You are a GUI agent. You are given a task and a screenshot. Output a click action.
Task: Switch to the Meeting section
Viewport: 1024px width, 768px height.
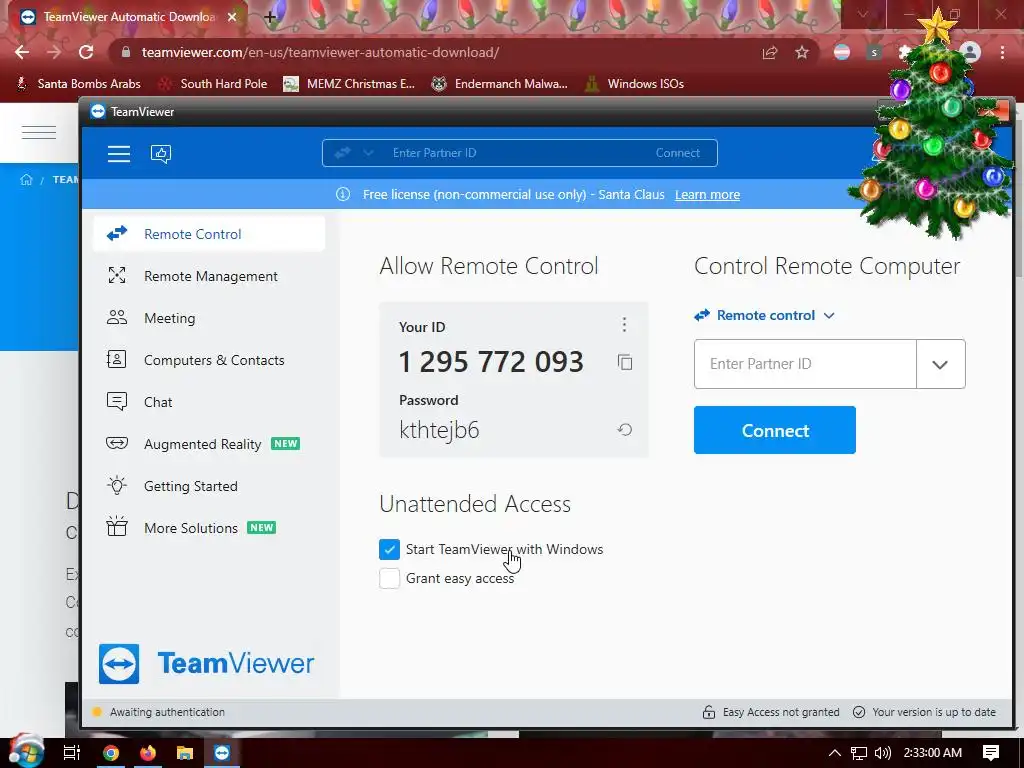pyautogui.click(x=209, y=318)
